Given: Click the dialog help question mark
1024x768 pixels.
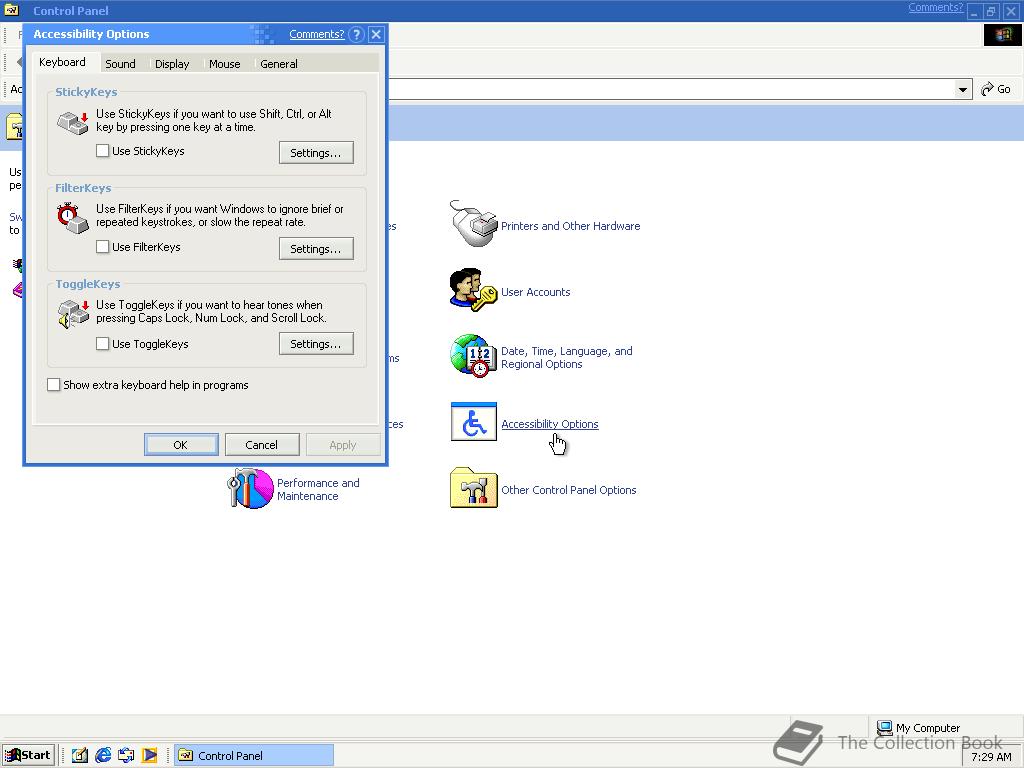Looking at the screenshot, I should point(356,35).
